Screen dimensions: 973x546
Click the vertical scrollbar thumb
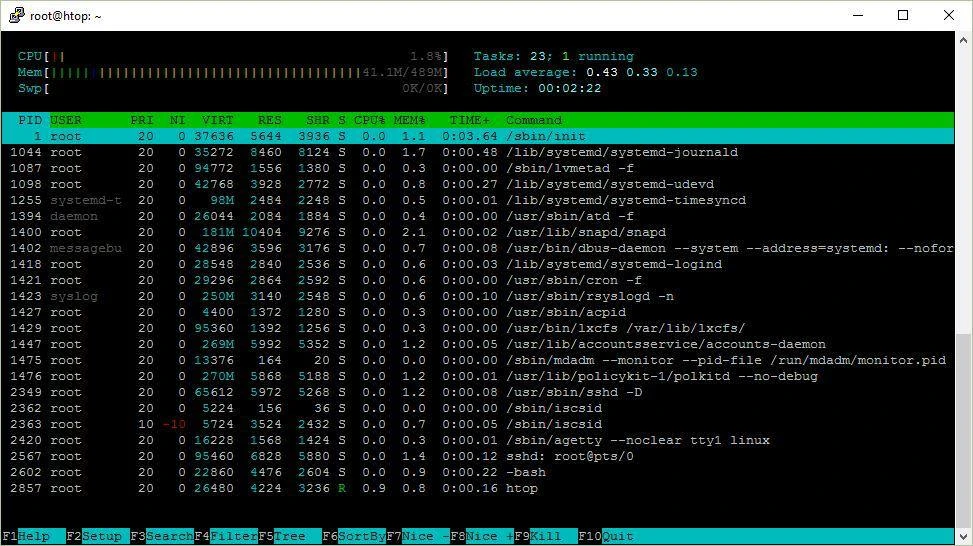click(964, 430)
